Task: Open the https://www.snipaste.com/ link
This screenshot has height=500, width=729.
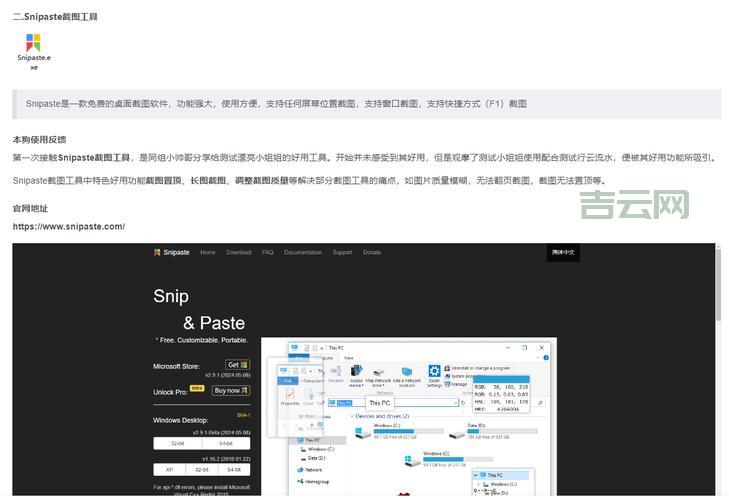Action: [x=69, y=227]
